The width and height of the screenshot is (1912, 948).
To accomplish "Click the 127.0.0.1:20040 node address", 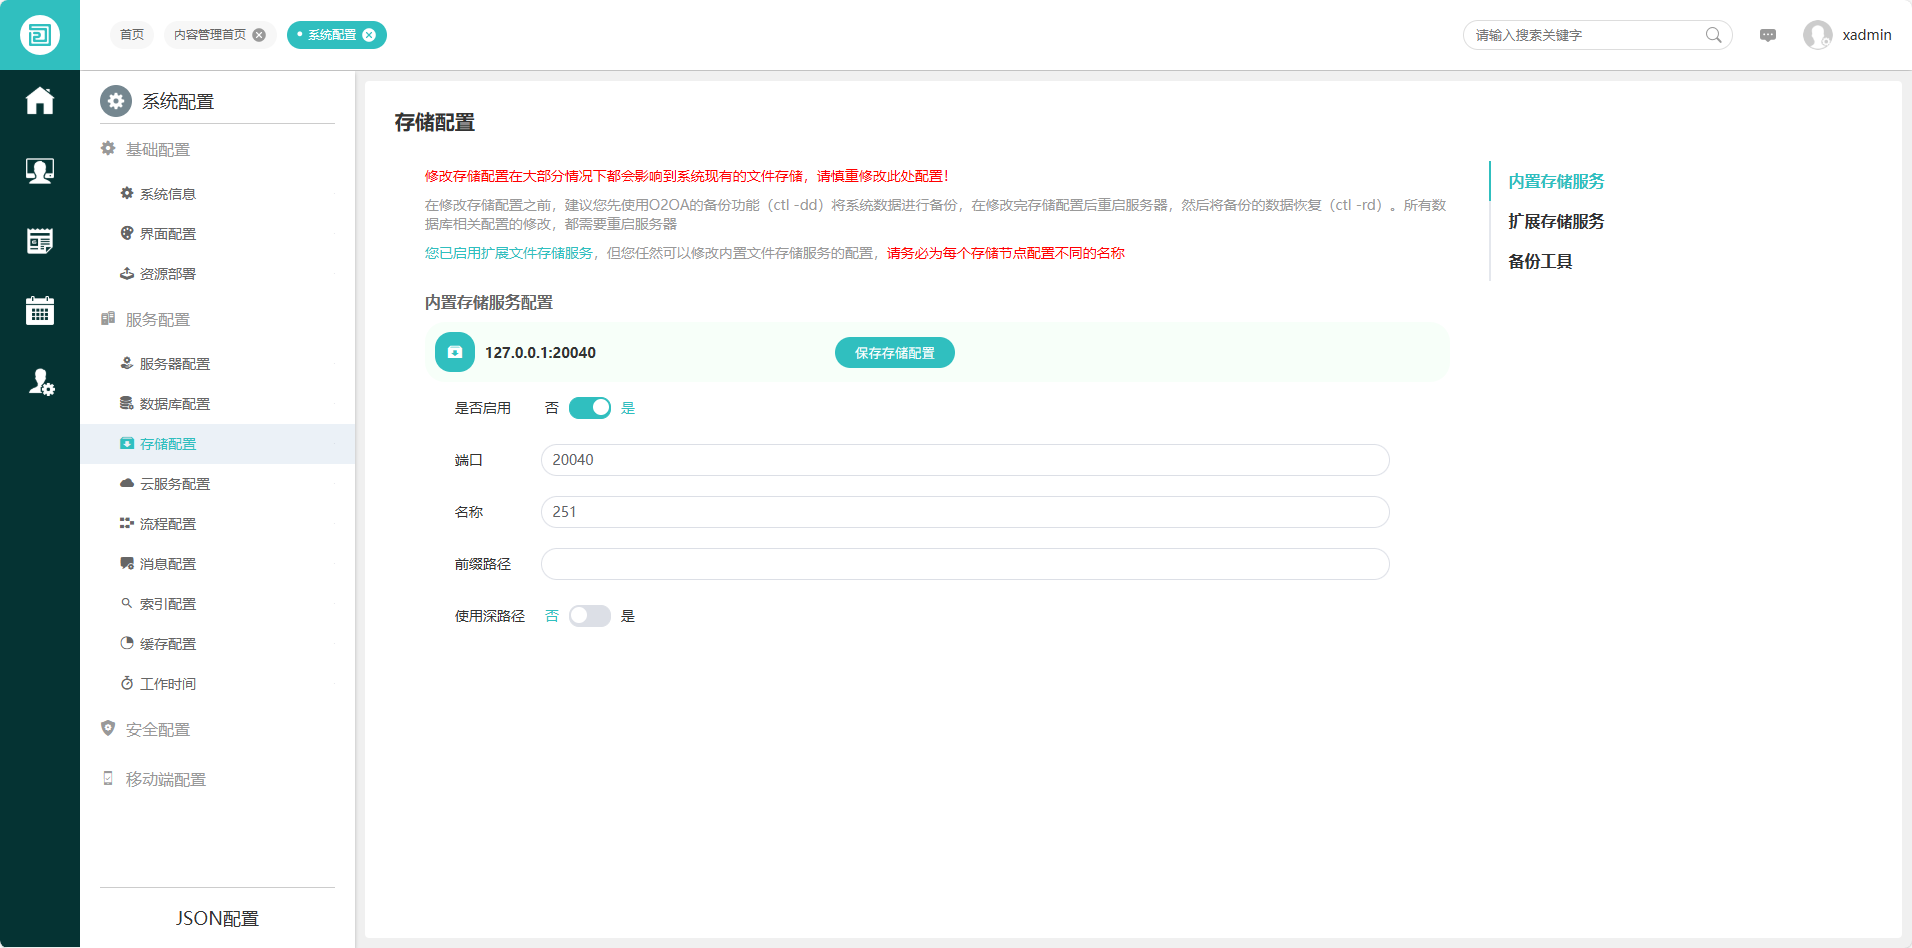I will (x=540, y=352).
